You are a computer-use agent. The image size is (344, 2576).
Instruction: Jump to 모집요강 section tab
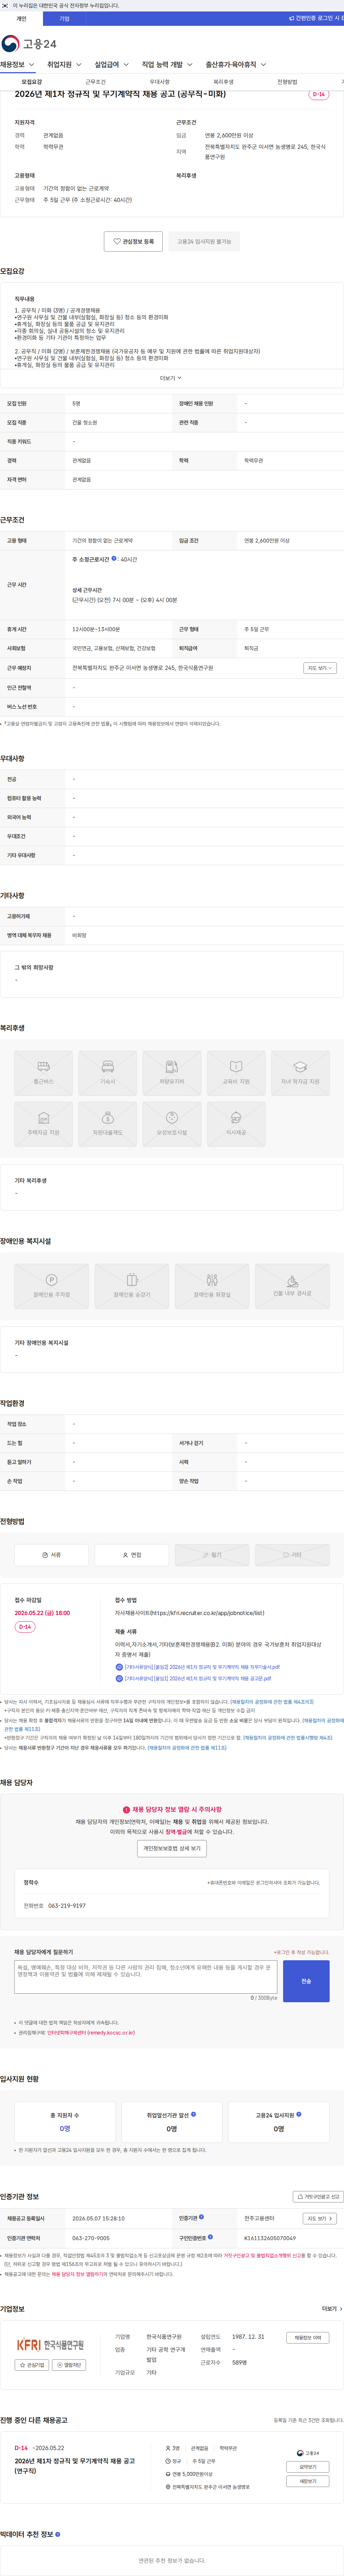click(32, 82)
